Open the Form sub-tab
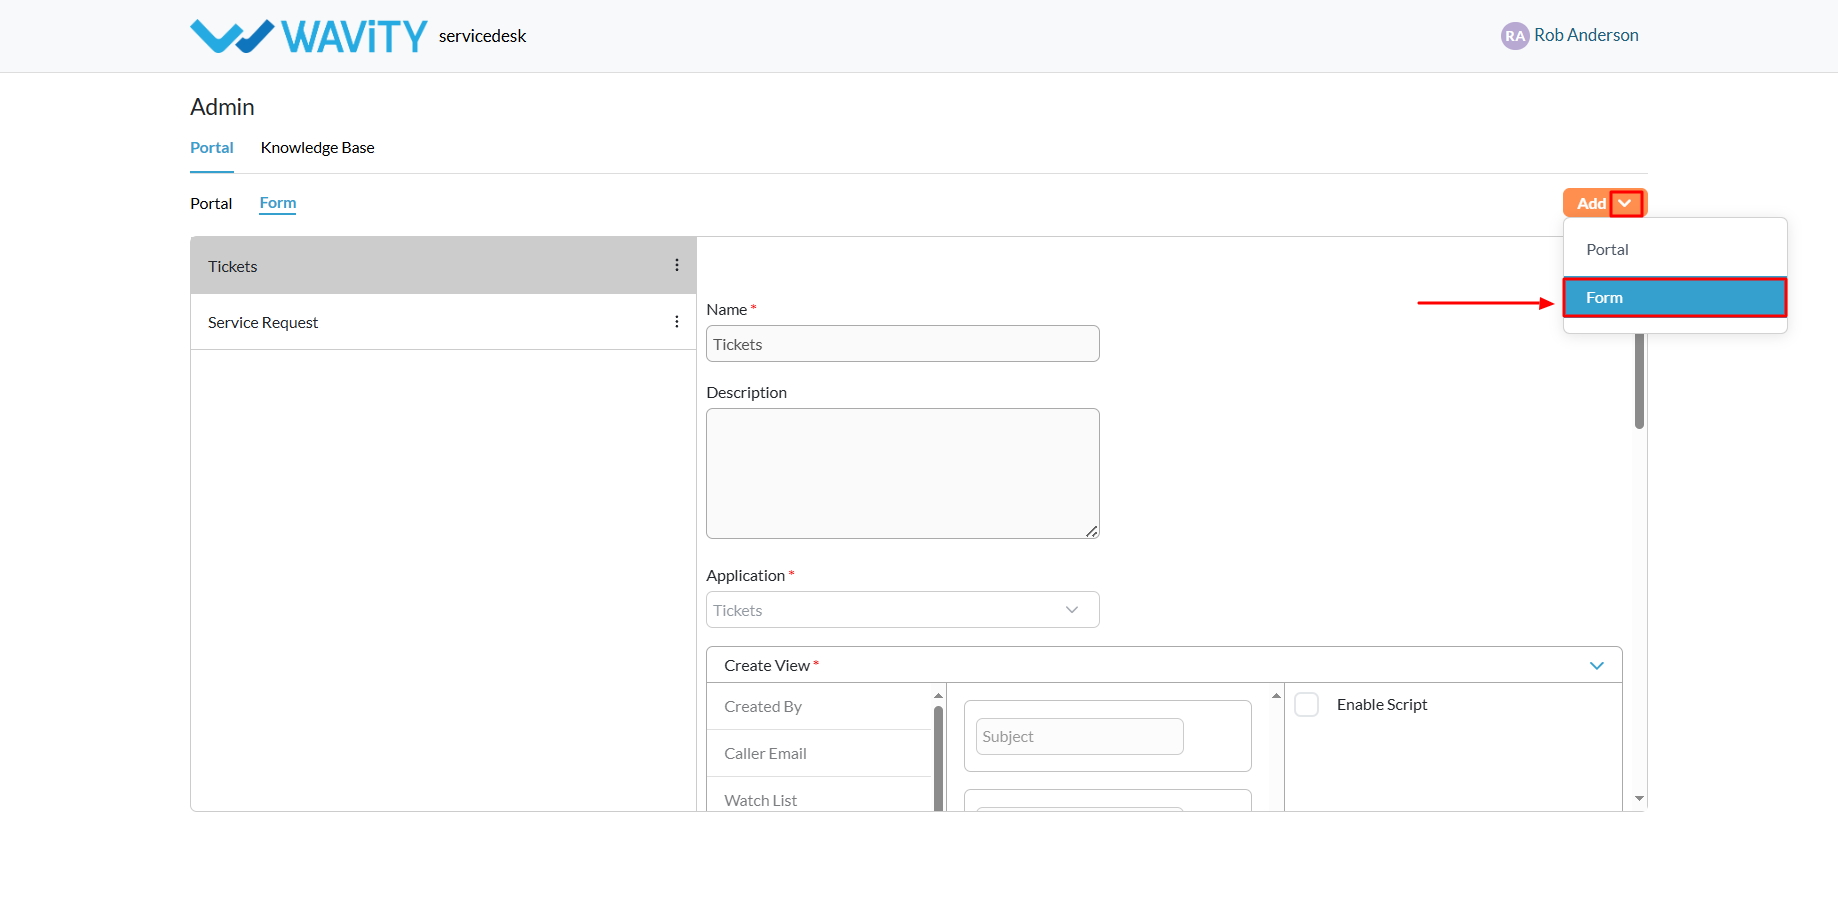 point(278,203)
